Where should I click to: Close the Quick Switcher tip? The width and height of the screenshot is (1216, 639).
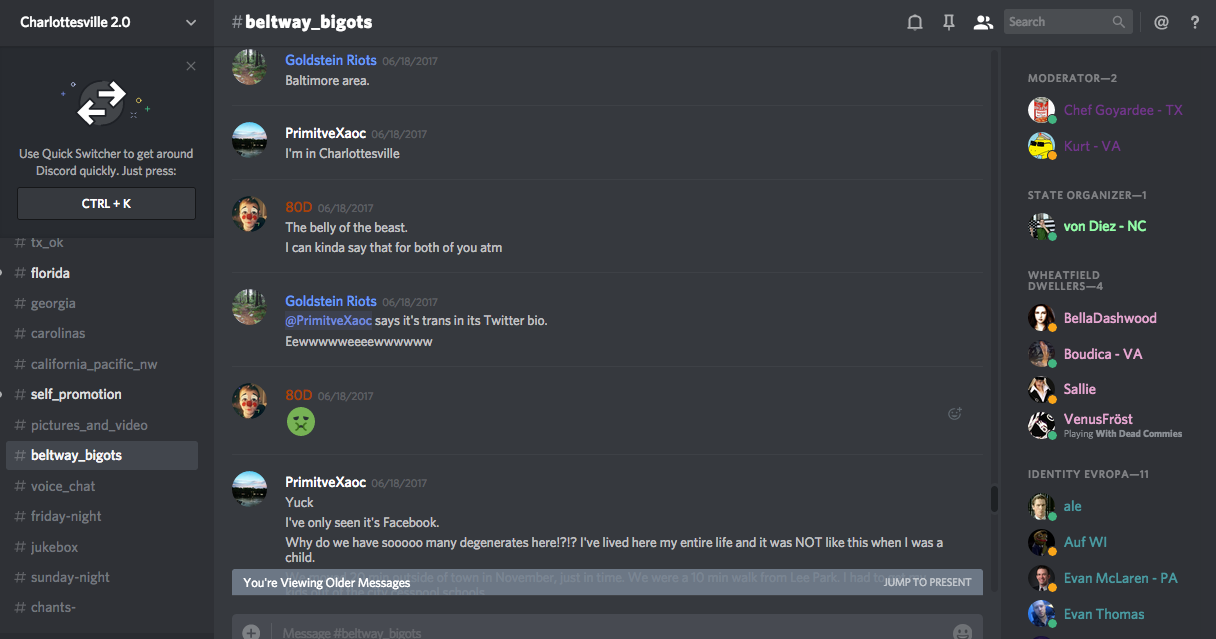tap(191, 67)
